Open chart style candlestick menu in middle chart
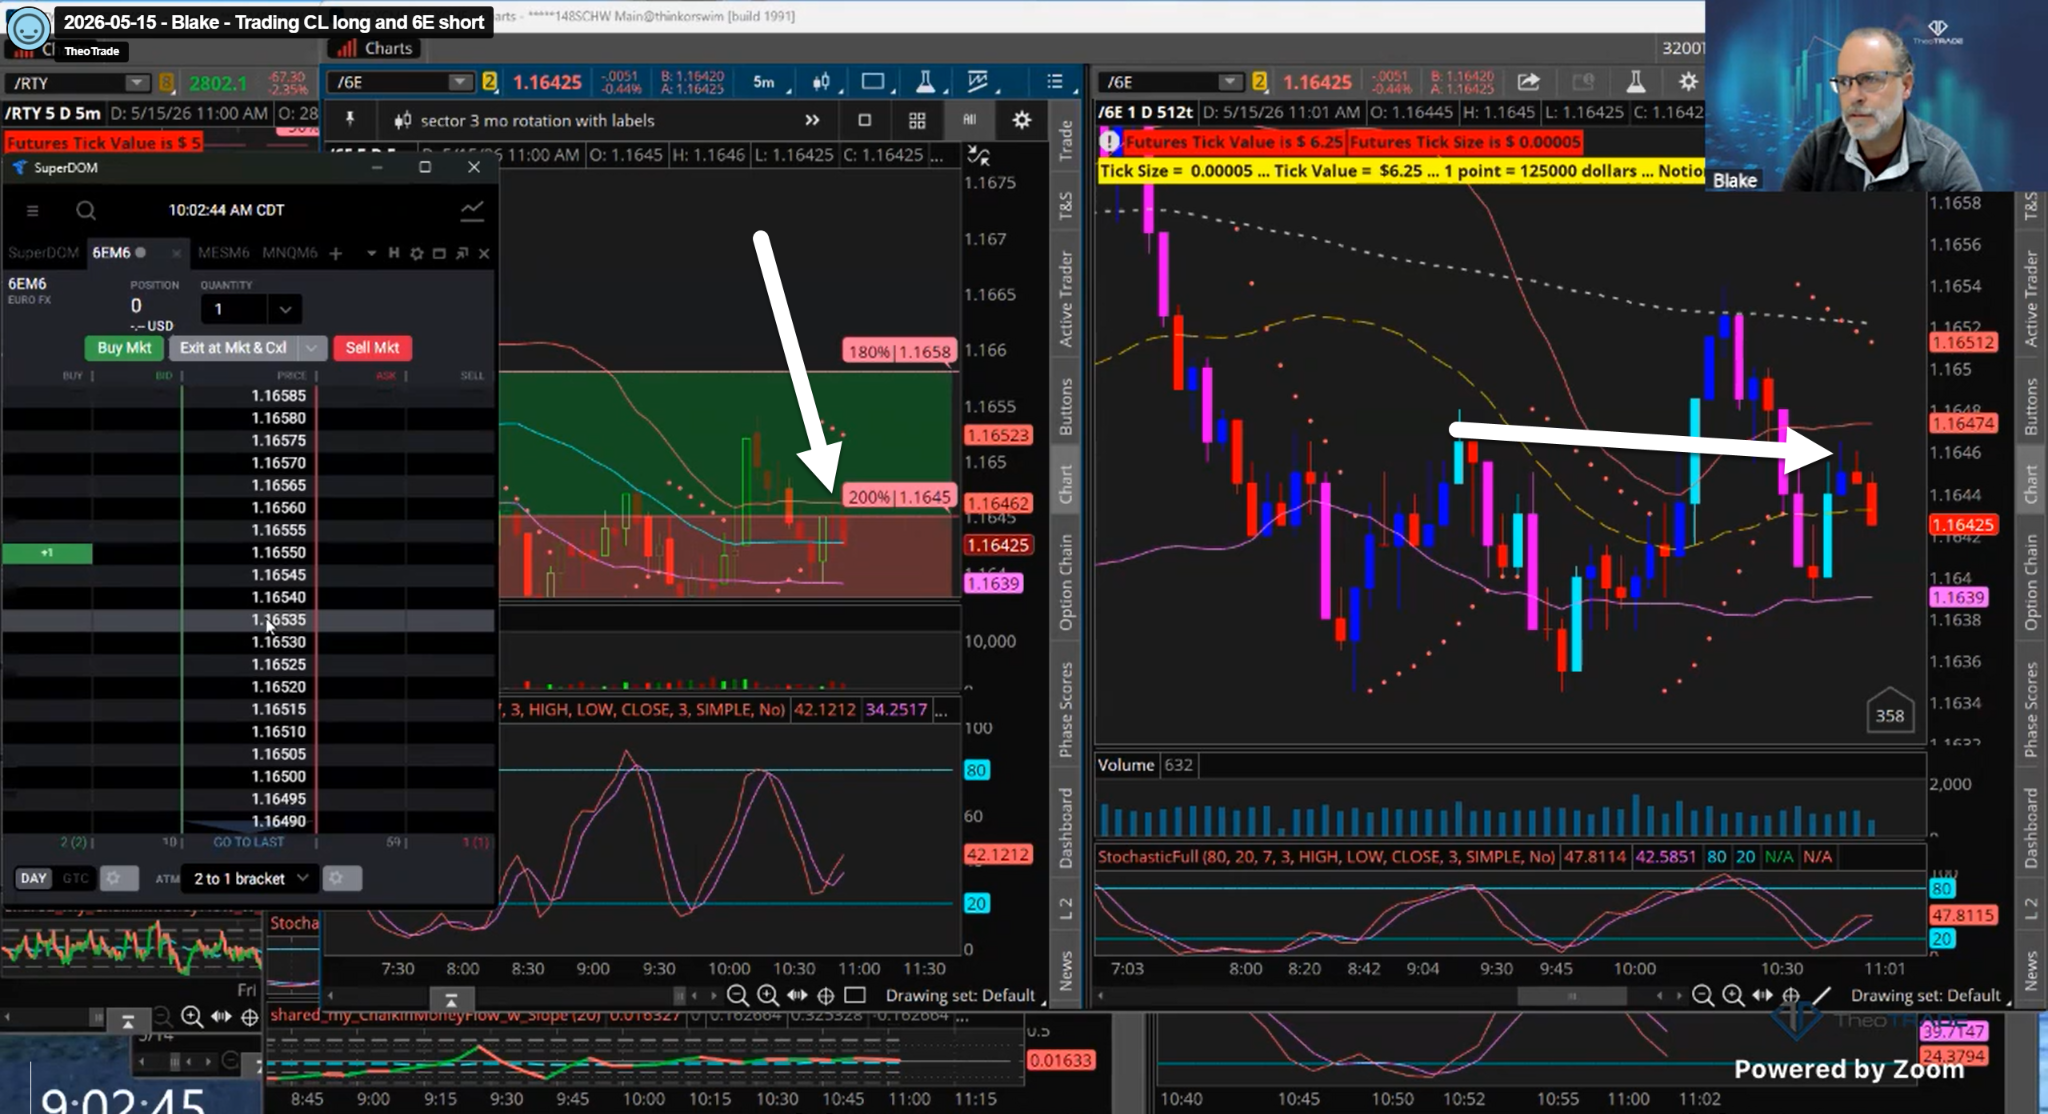 click(822, 82)
